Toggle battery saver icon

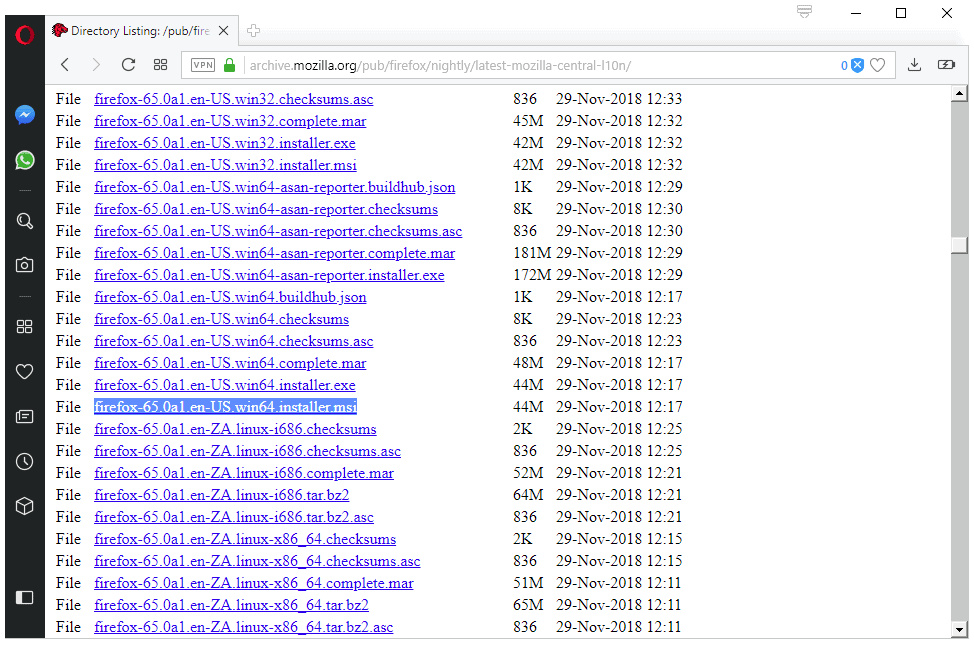click(946, 65)
